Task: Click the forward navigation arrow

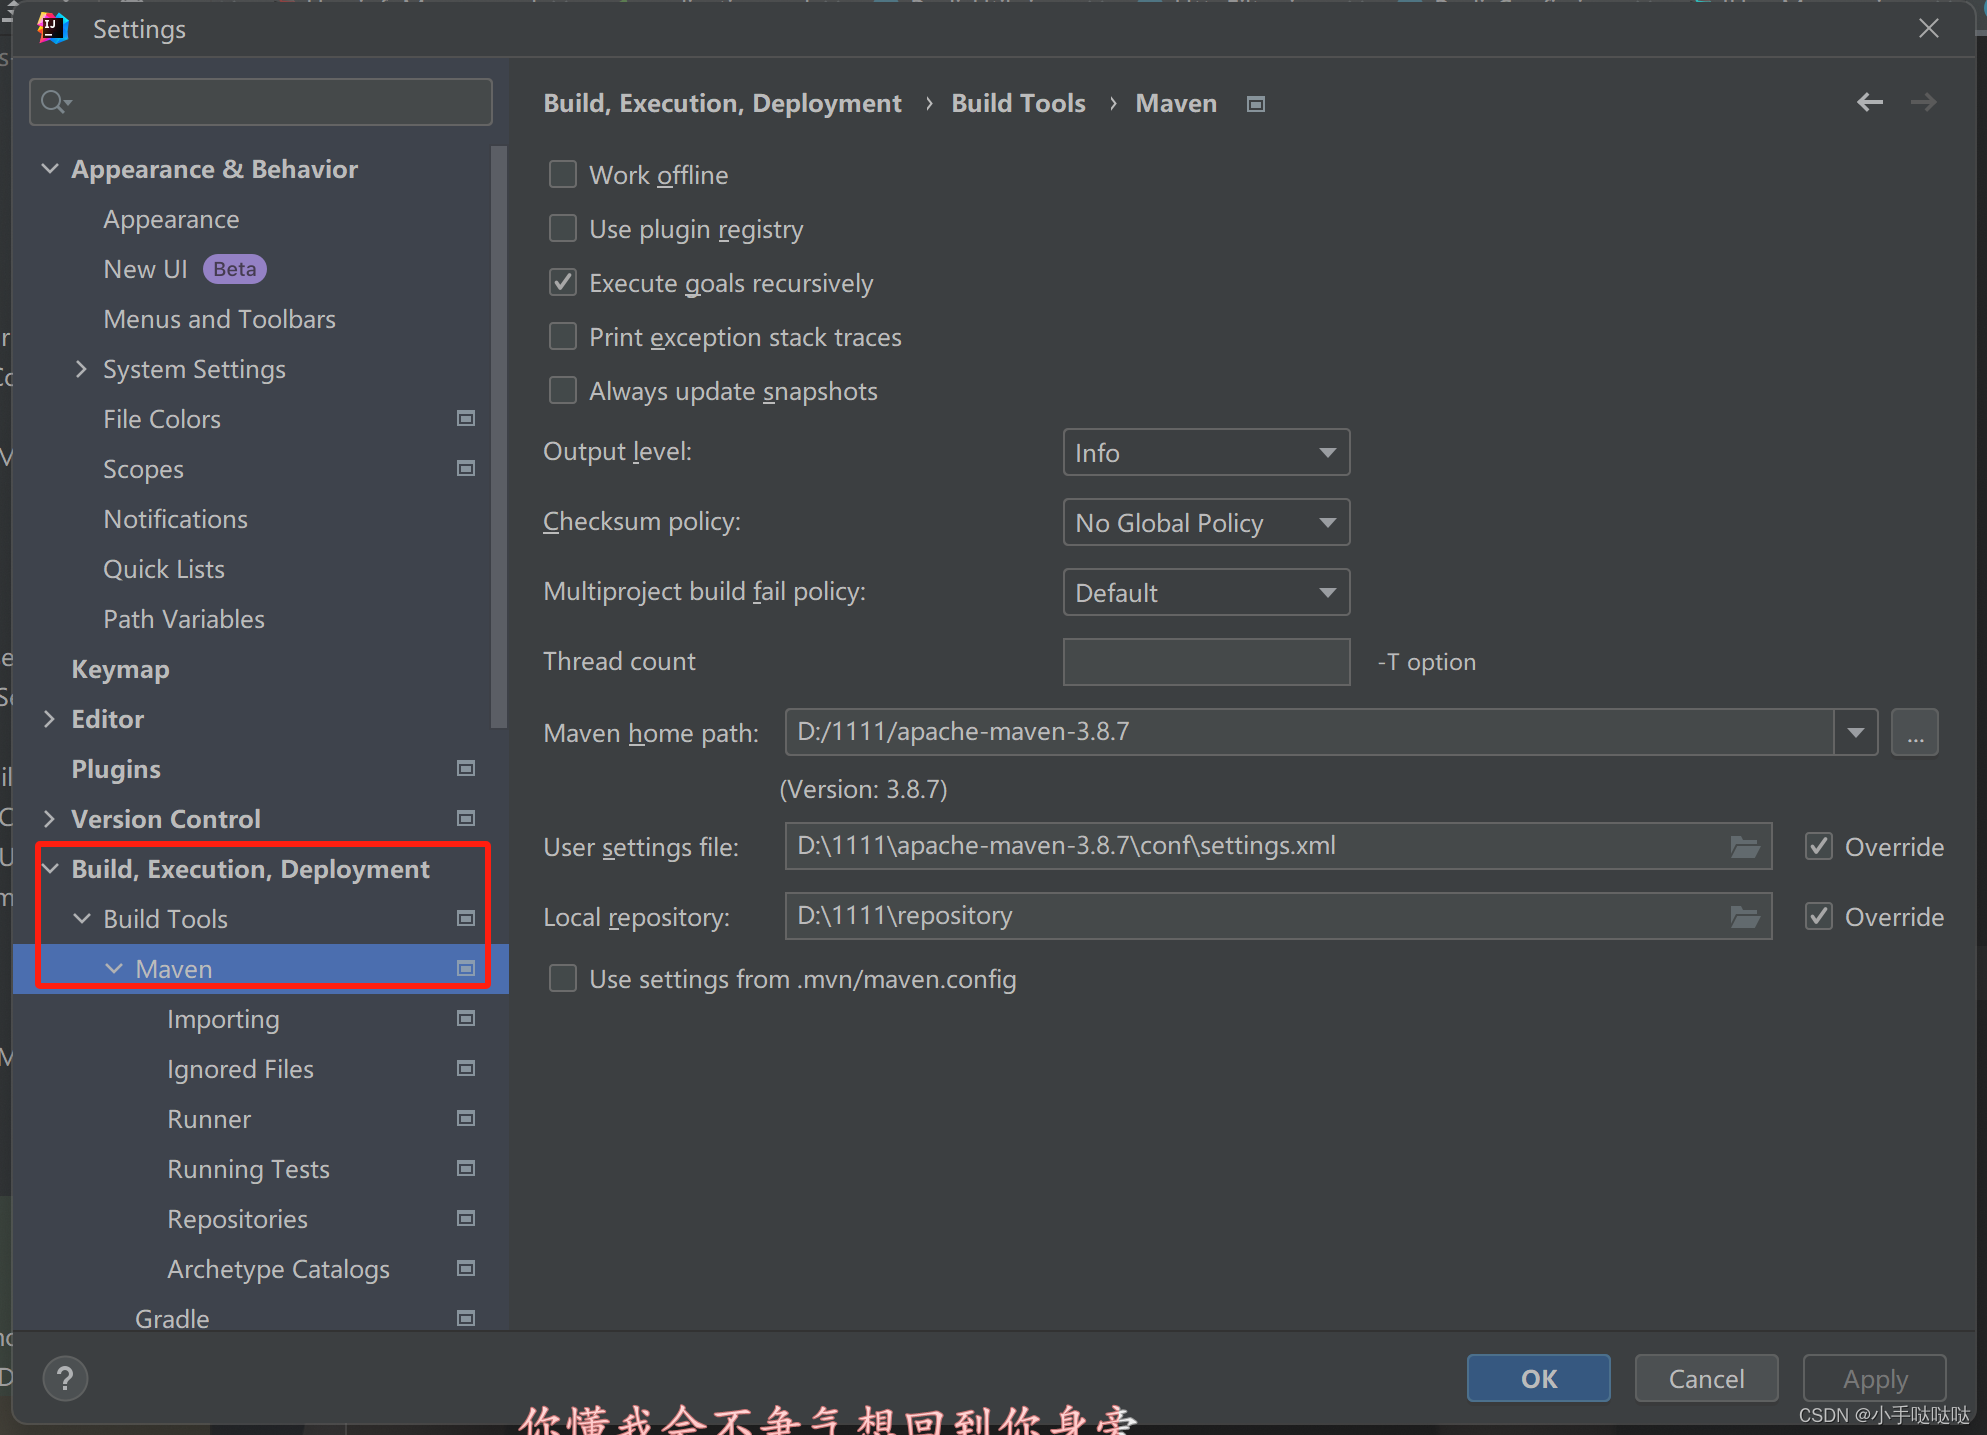Action: 1923,102
